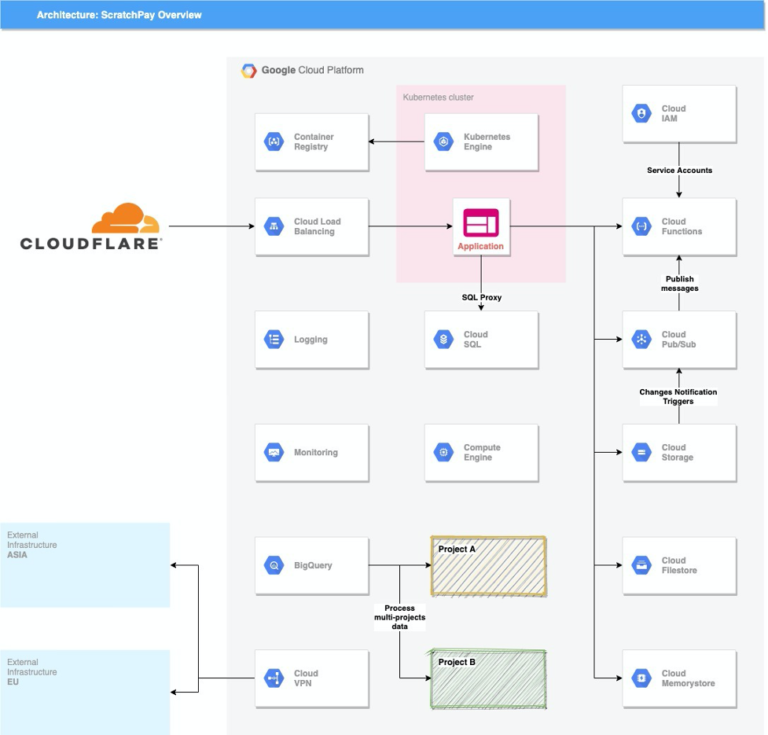Click the Cloud Functions icon
Image resolution: width=768 pixels, height=735 pixels.
641,226
